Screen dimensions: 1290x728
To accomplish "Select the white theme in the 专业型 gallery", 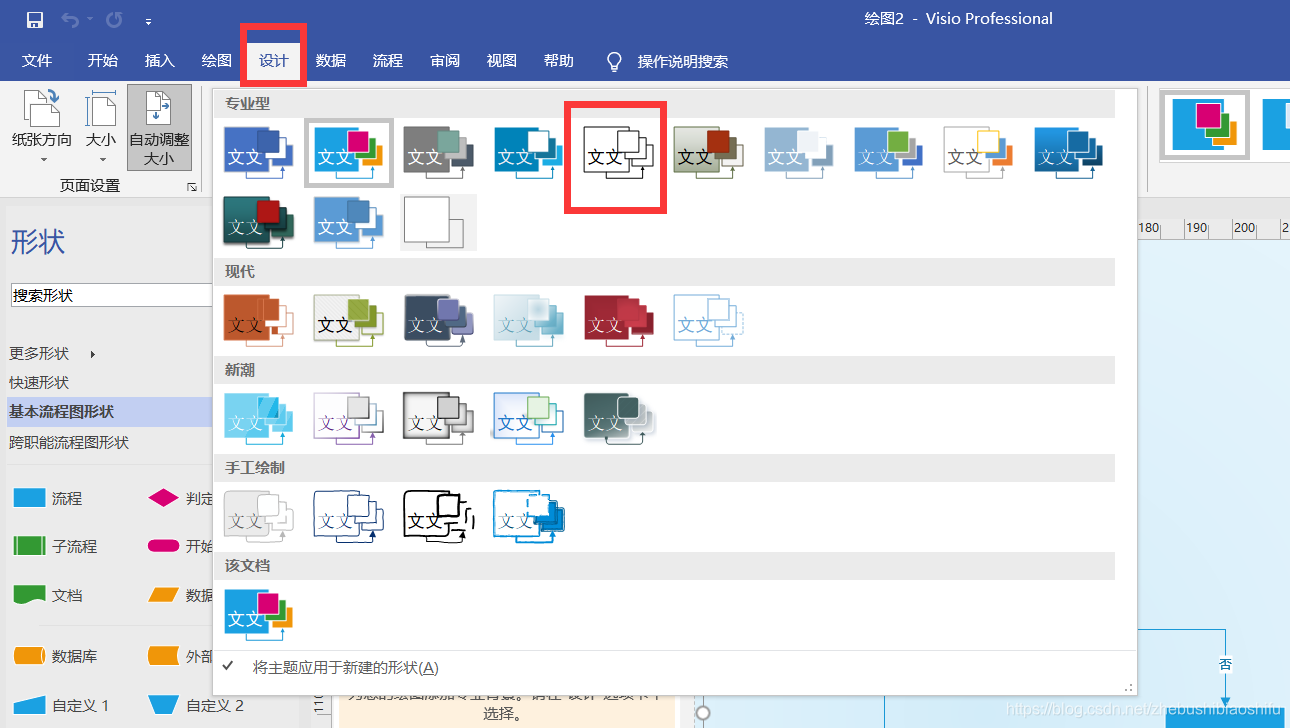I will [x=437, y=221].
